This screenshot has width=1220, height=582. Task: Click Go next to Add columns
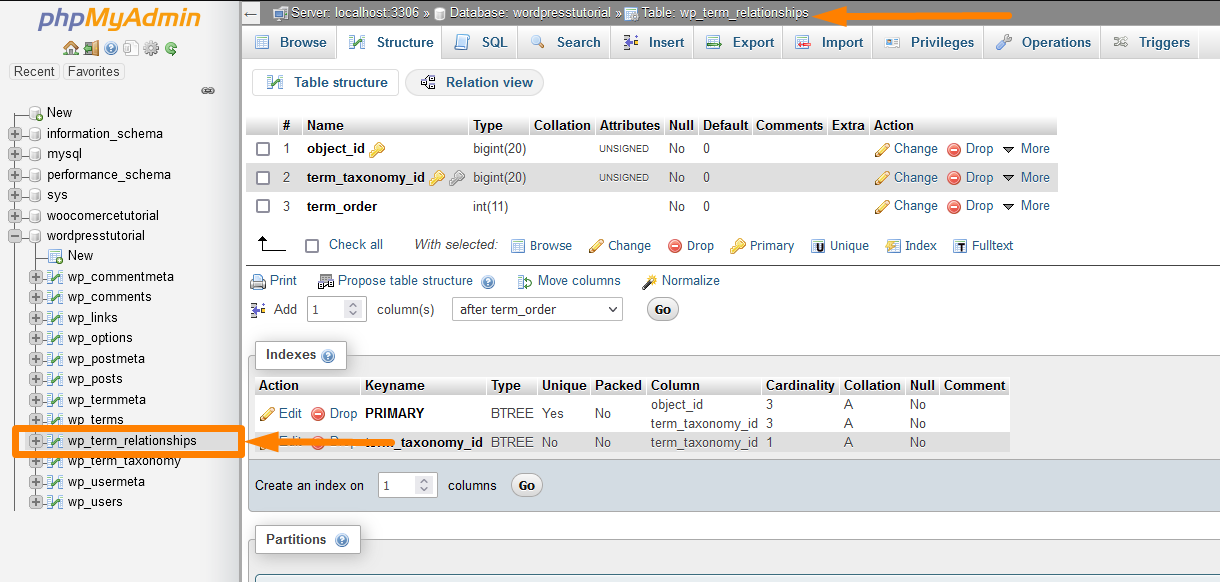click(x=663, y=310)
